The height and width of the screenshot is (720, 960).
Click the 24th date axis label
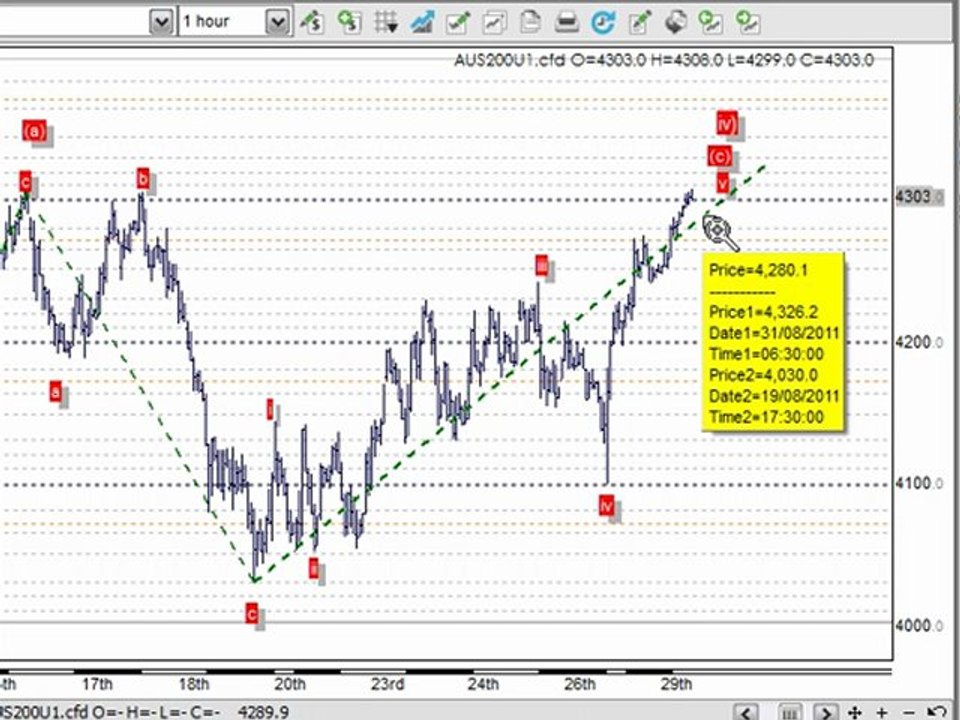[483, 683]
